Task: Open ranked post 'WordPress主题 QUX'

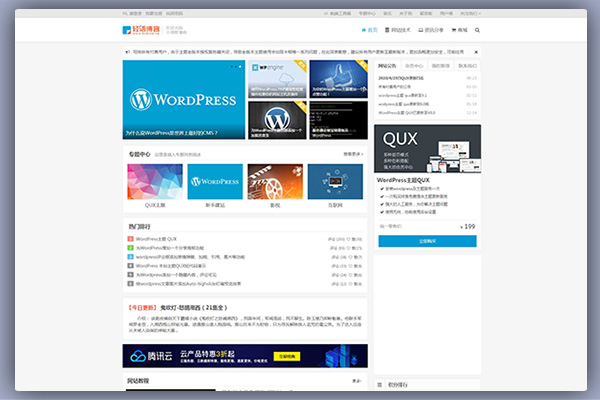Action: click(156, 239)
